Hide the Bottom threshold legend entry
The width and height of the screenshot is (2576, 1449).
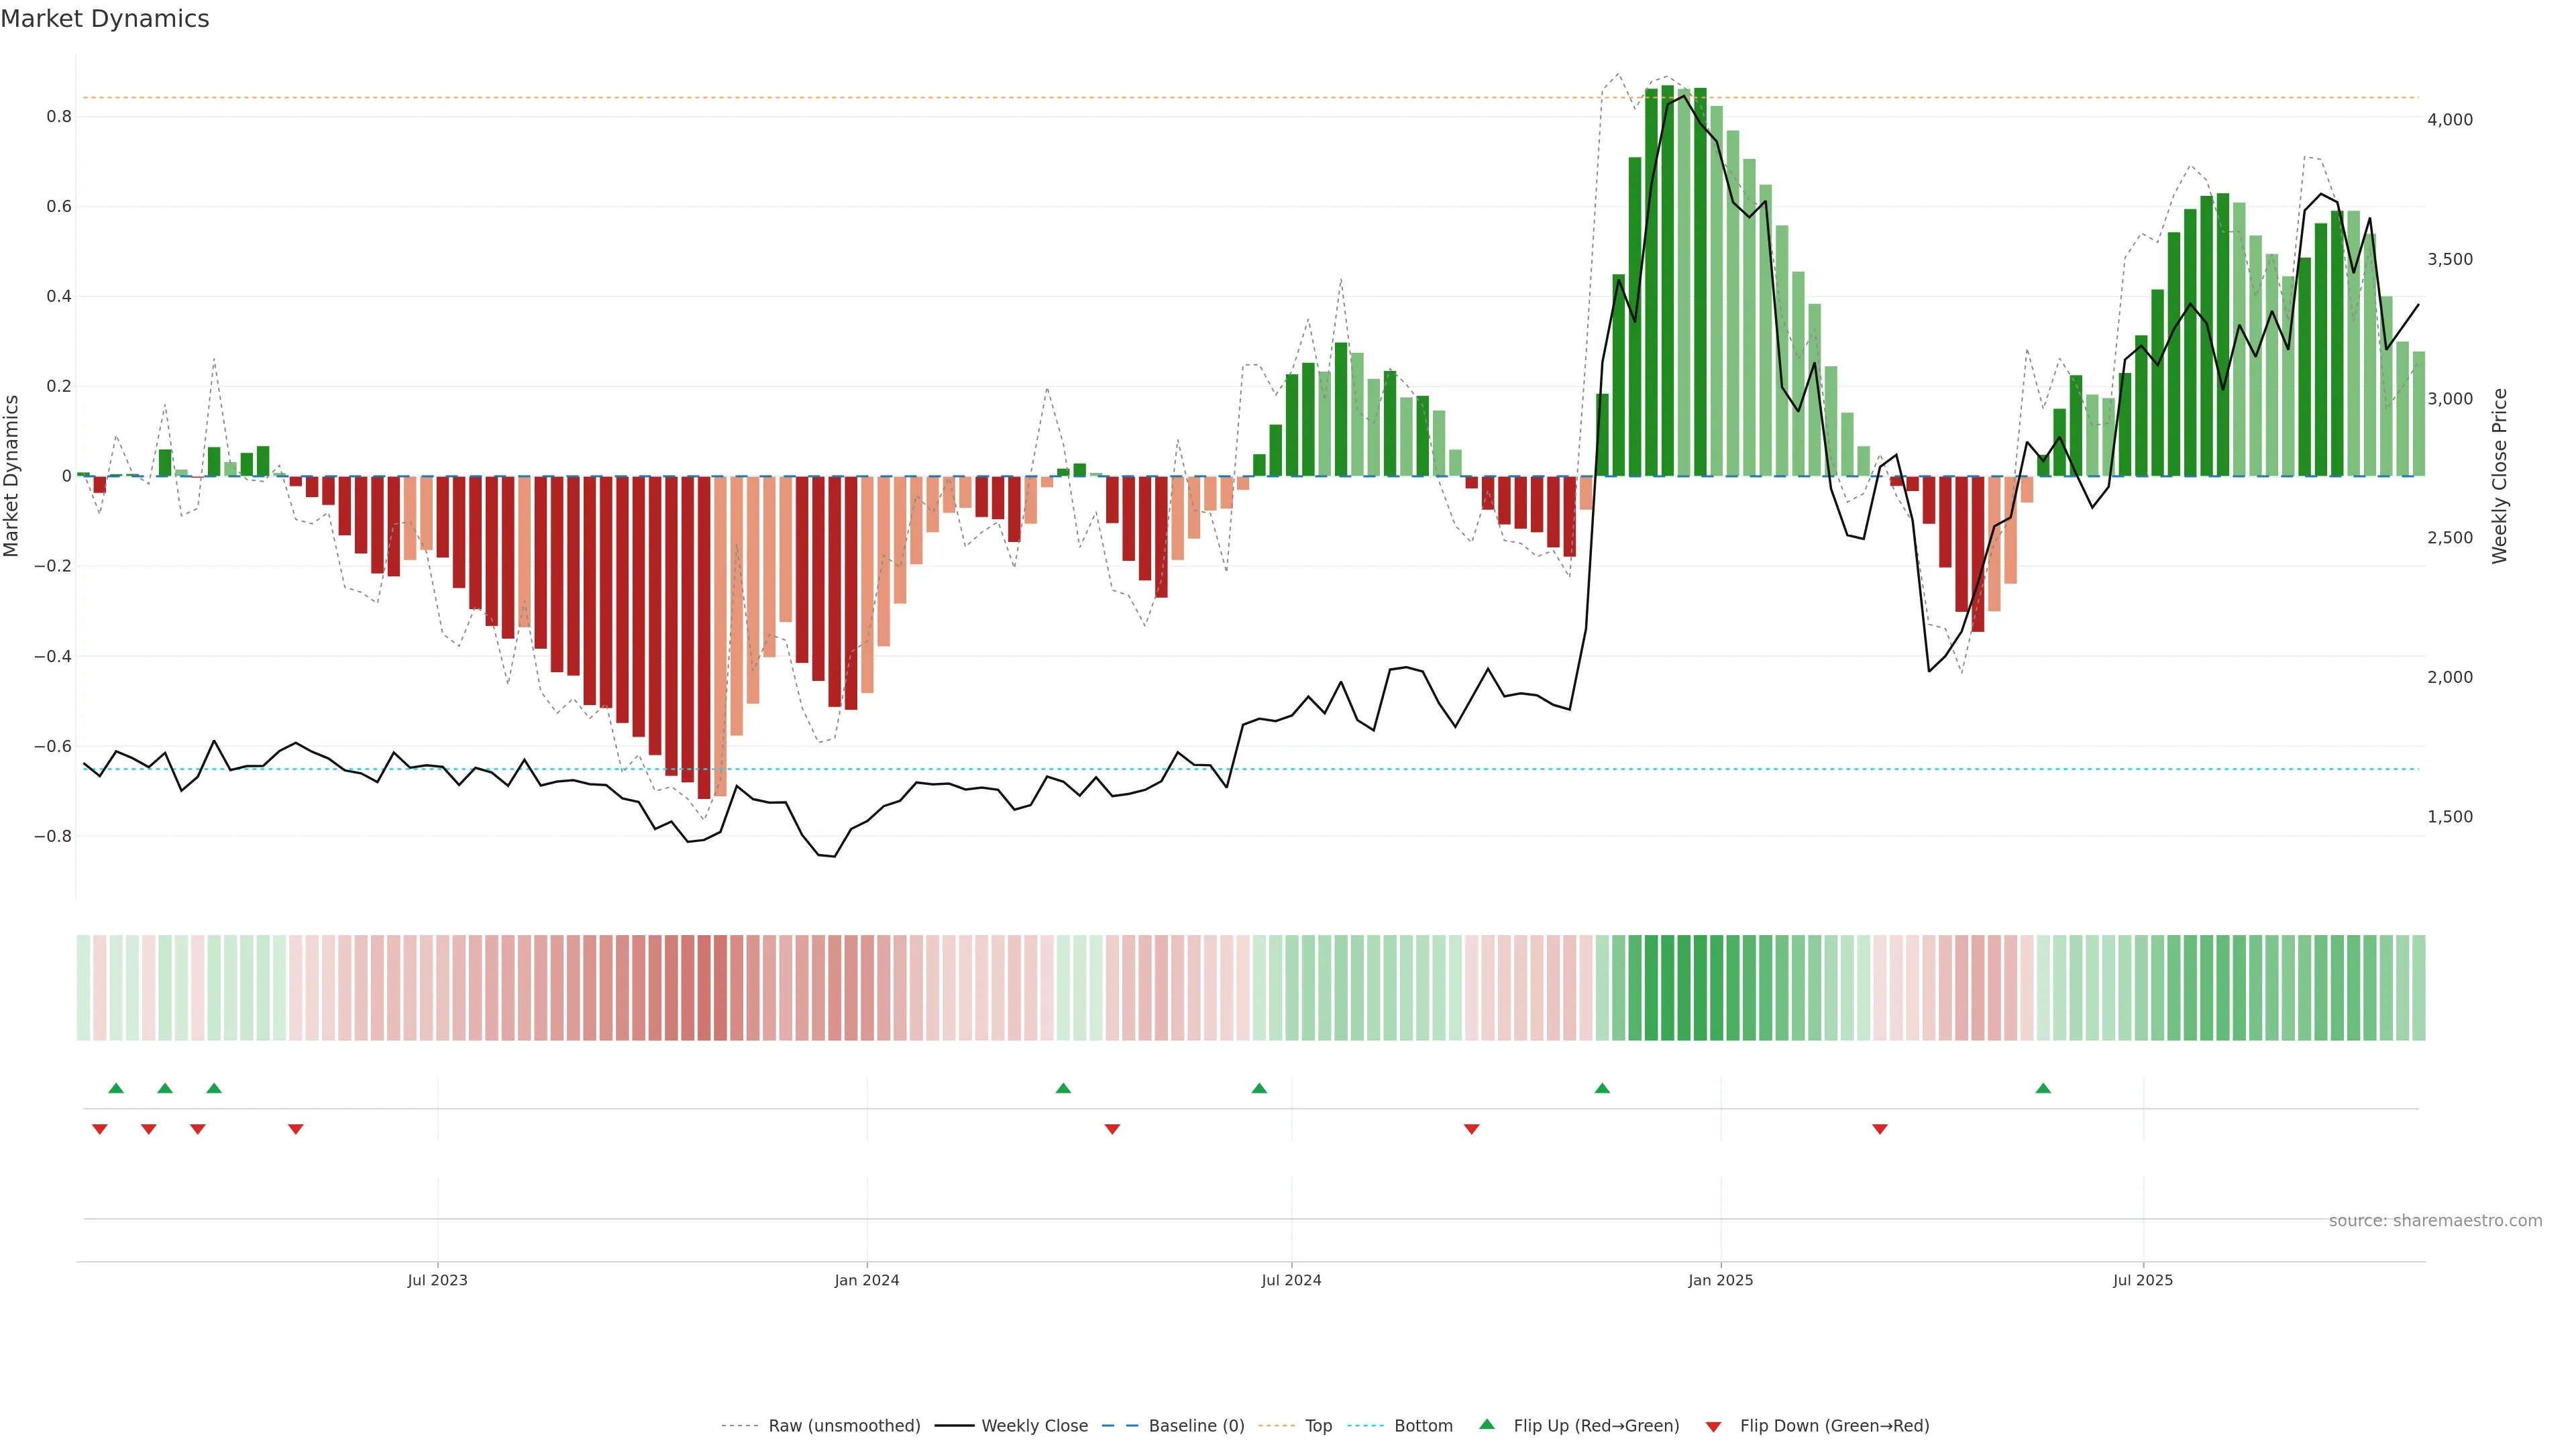[x=1423, y=1426]
